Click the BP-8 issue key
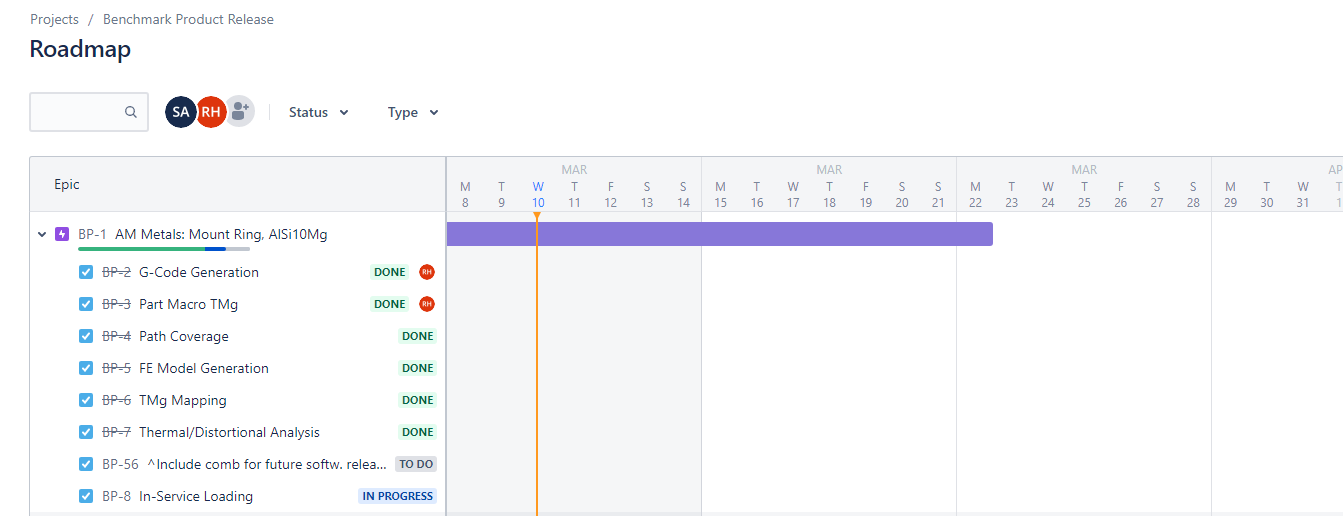Screen dimensions: 1343x516 click(117, 496)
